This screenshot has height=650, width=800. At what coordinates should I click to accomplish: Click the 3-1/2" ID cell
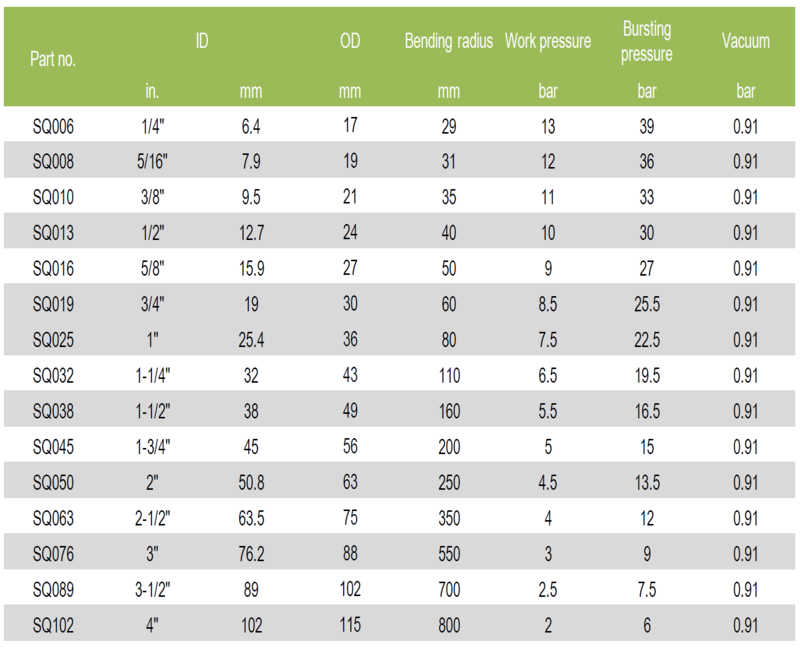tap(152, 590)
